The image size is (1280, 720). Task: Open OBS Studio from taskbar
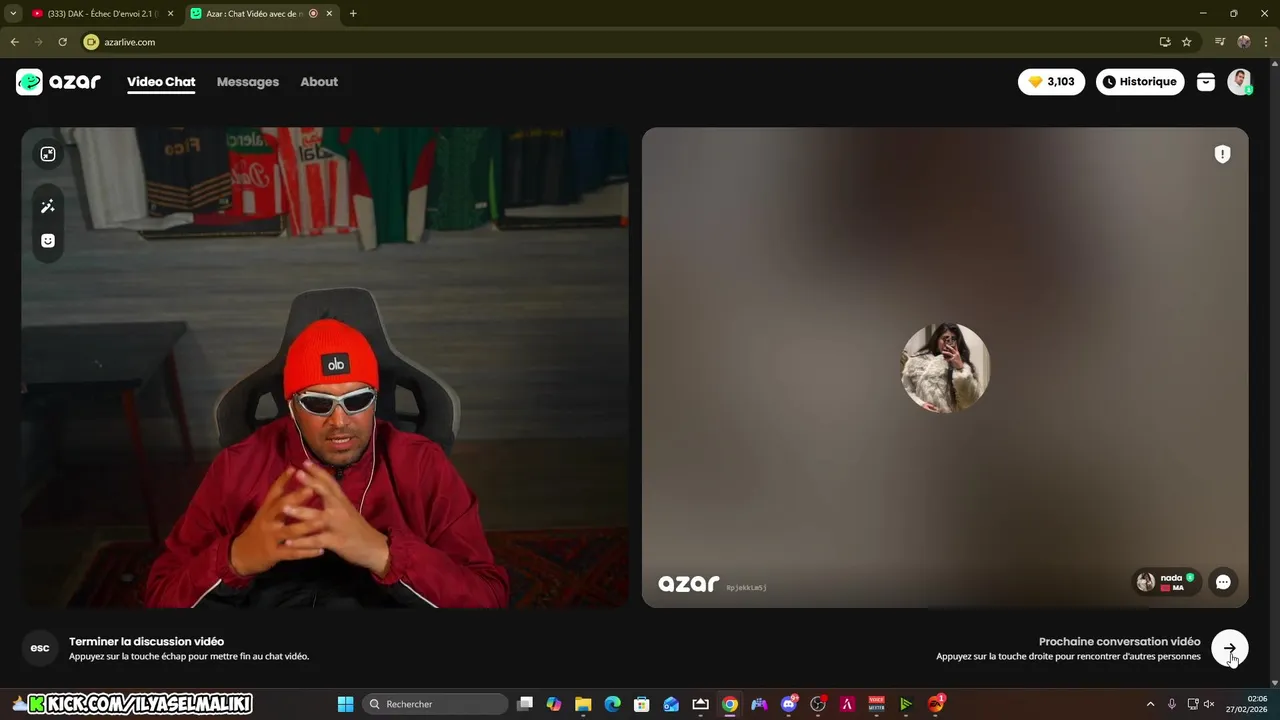point(818,704)
